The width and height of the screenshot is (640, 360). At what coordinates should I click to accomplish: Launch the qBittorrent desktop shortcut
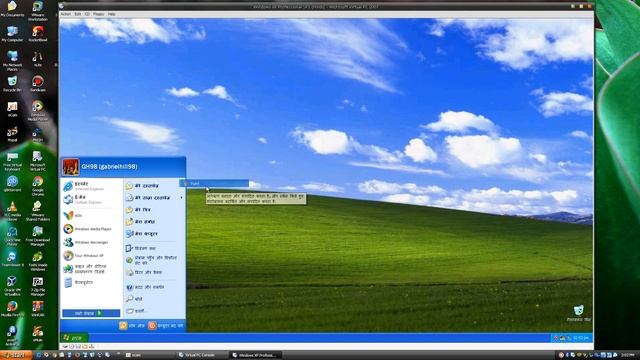(12, 184)
